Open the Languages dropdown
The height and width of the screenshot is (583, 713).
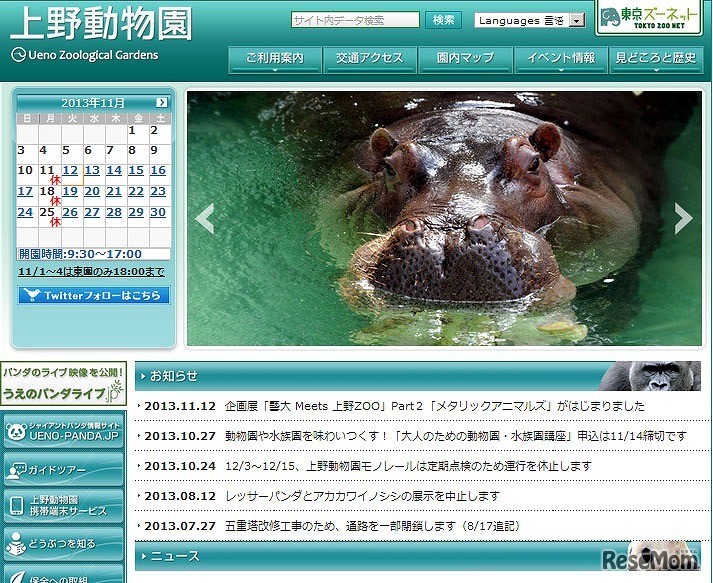pyautogui.click(x=529, y=20)
